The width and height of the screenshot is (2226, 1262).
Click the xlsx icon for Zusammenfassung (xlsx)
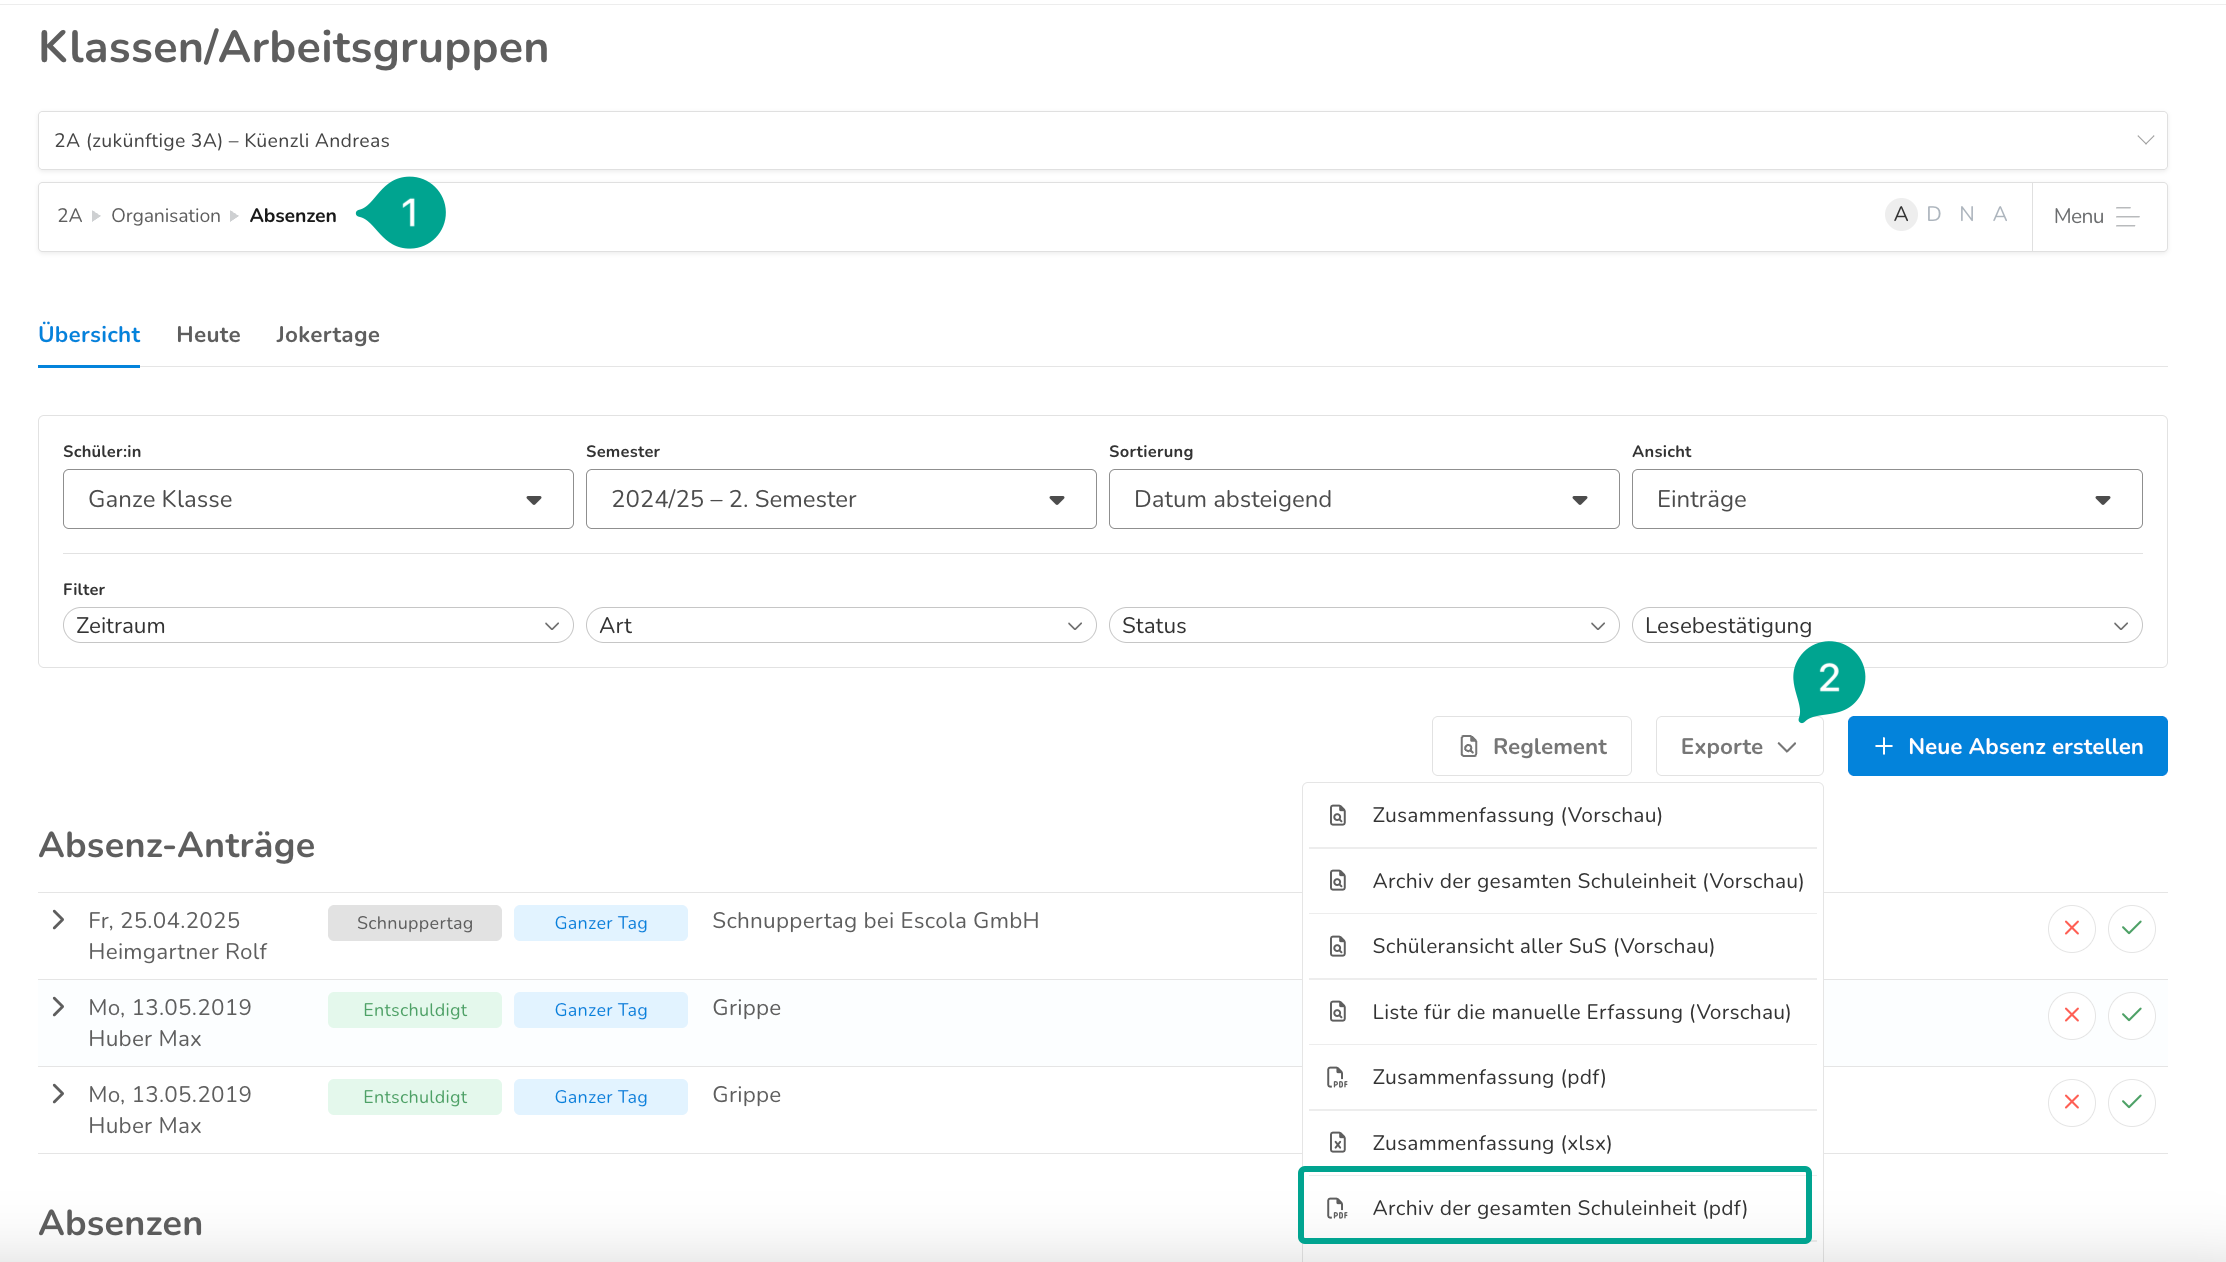coord(1337,1143)
